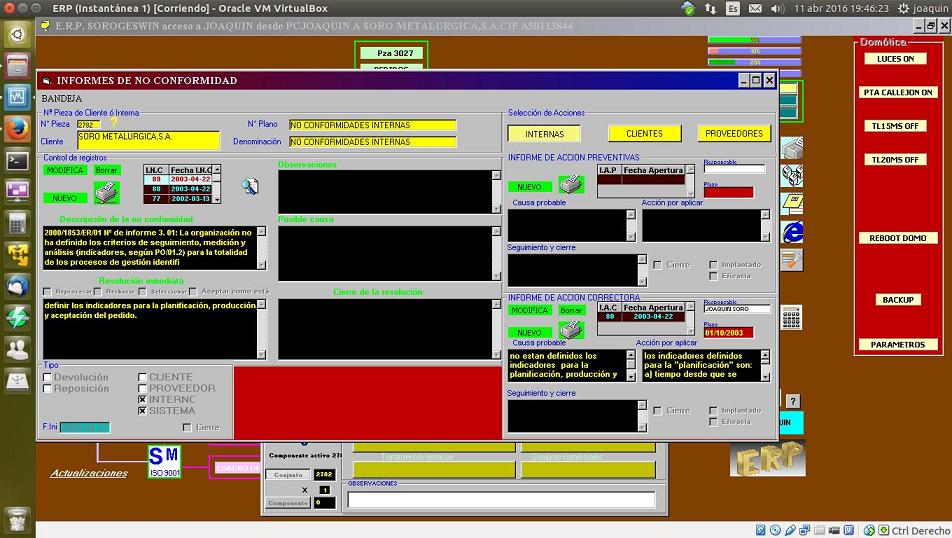Toggle the Reposición checkbox
952x538 pixels.
[47, 389]
